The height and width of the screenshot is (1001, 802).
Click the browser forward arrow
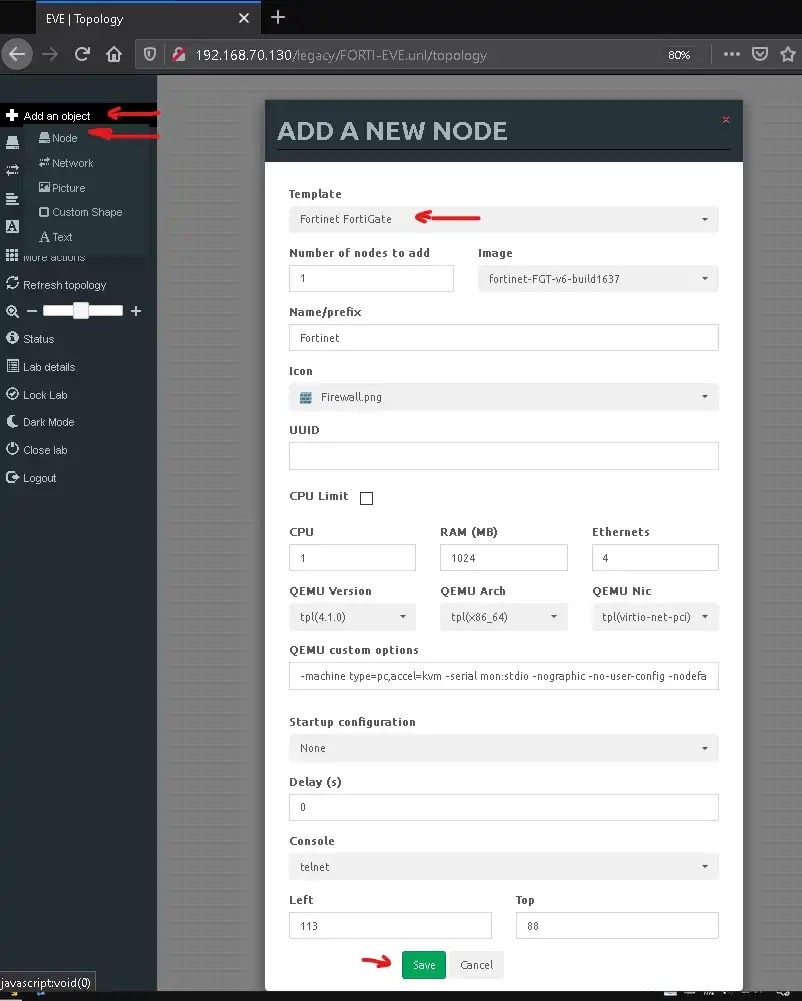point(50,54)
